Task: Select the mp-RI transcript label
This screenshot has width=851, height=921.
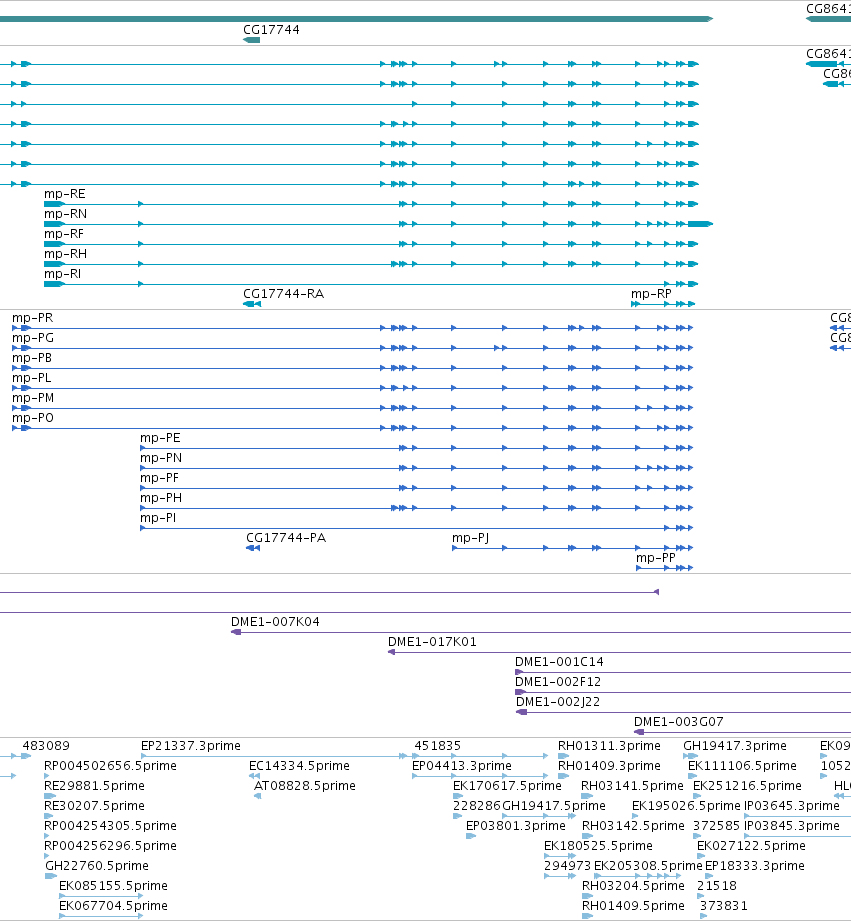Action: [x=62, y=274]
